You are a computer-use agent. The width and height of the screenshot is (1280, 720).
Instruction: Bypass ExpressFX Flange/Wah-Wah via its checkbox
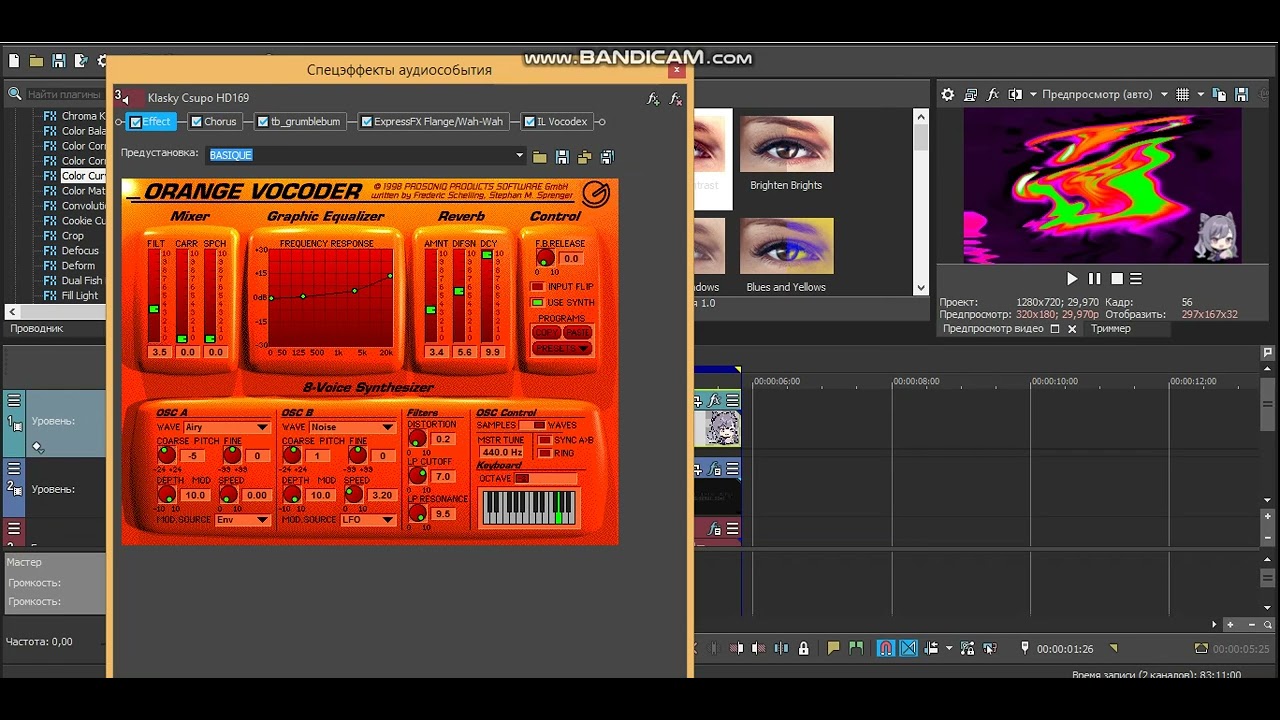[x=367, y=122]
